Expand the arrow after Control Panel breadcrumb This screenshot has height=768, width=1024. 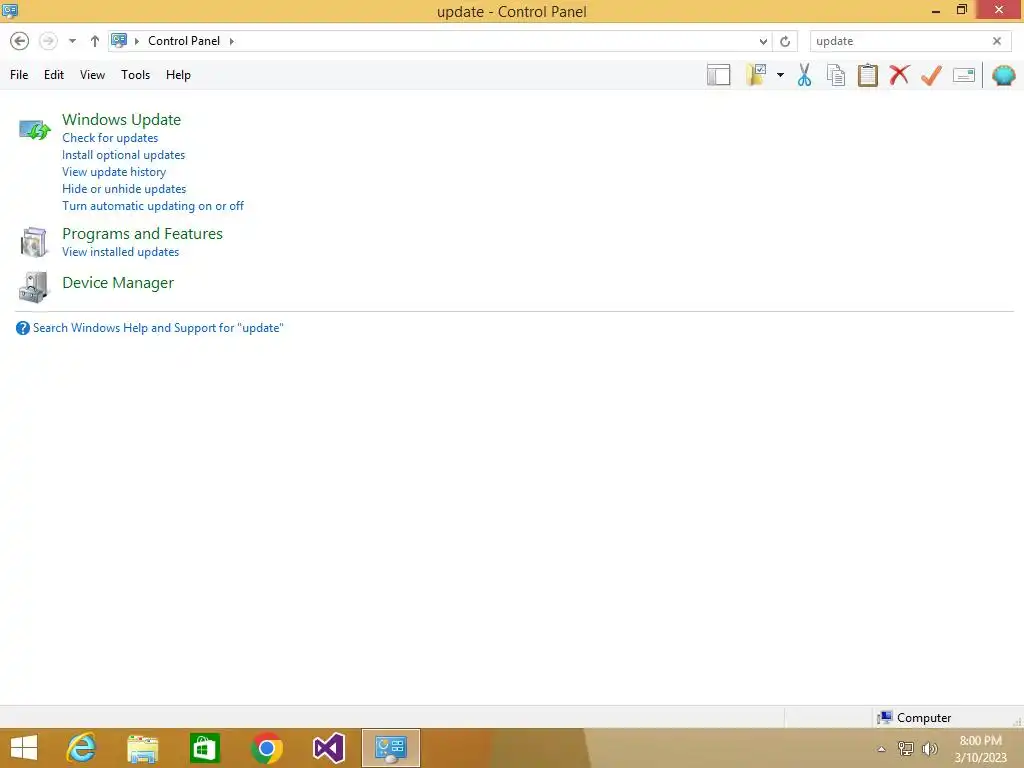coord(231,41)
